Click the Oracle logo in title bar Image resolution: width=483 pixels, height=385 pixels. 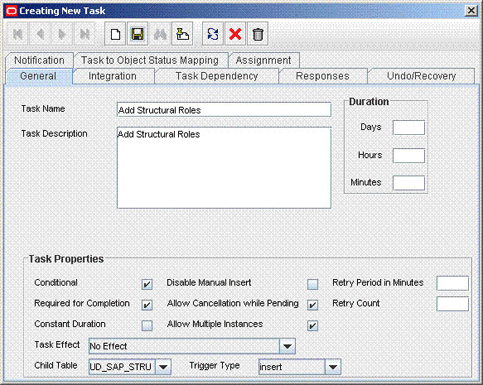pyautogui.click(x=11, y=11)
